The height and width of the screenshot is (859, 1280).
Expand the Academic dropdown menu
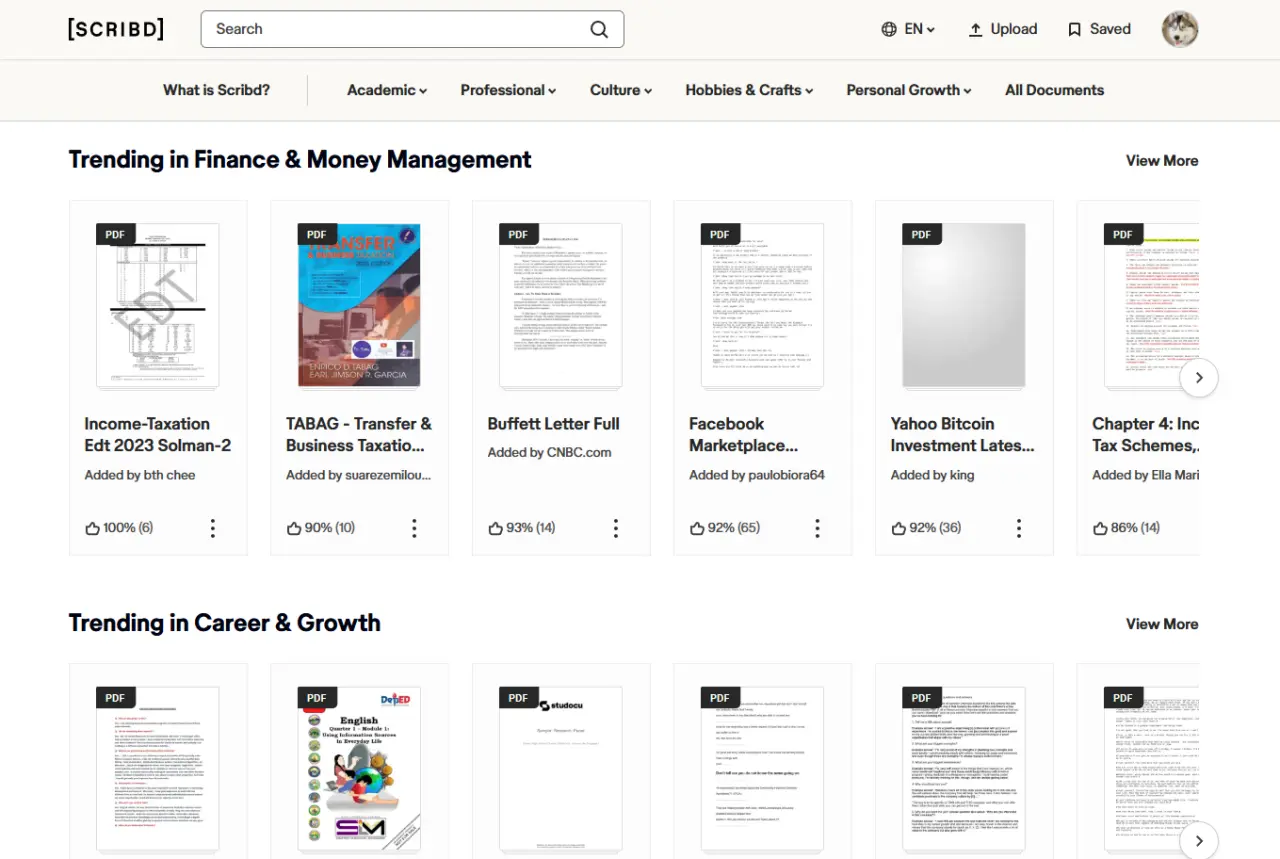click(x=387, y=90)
